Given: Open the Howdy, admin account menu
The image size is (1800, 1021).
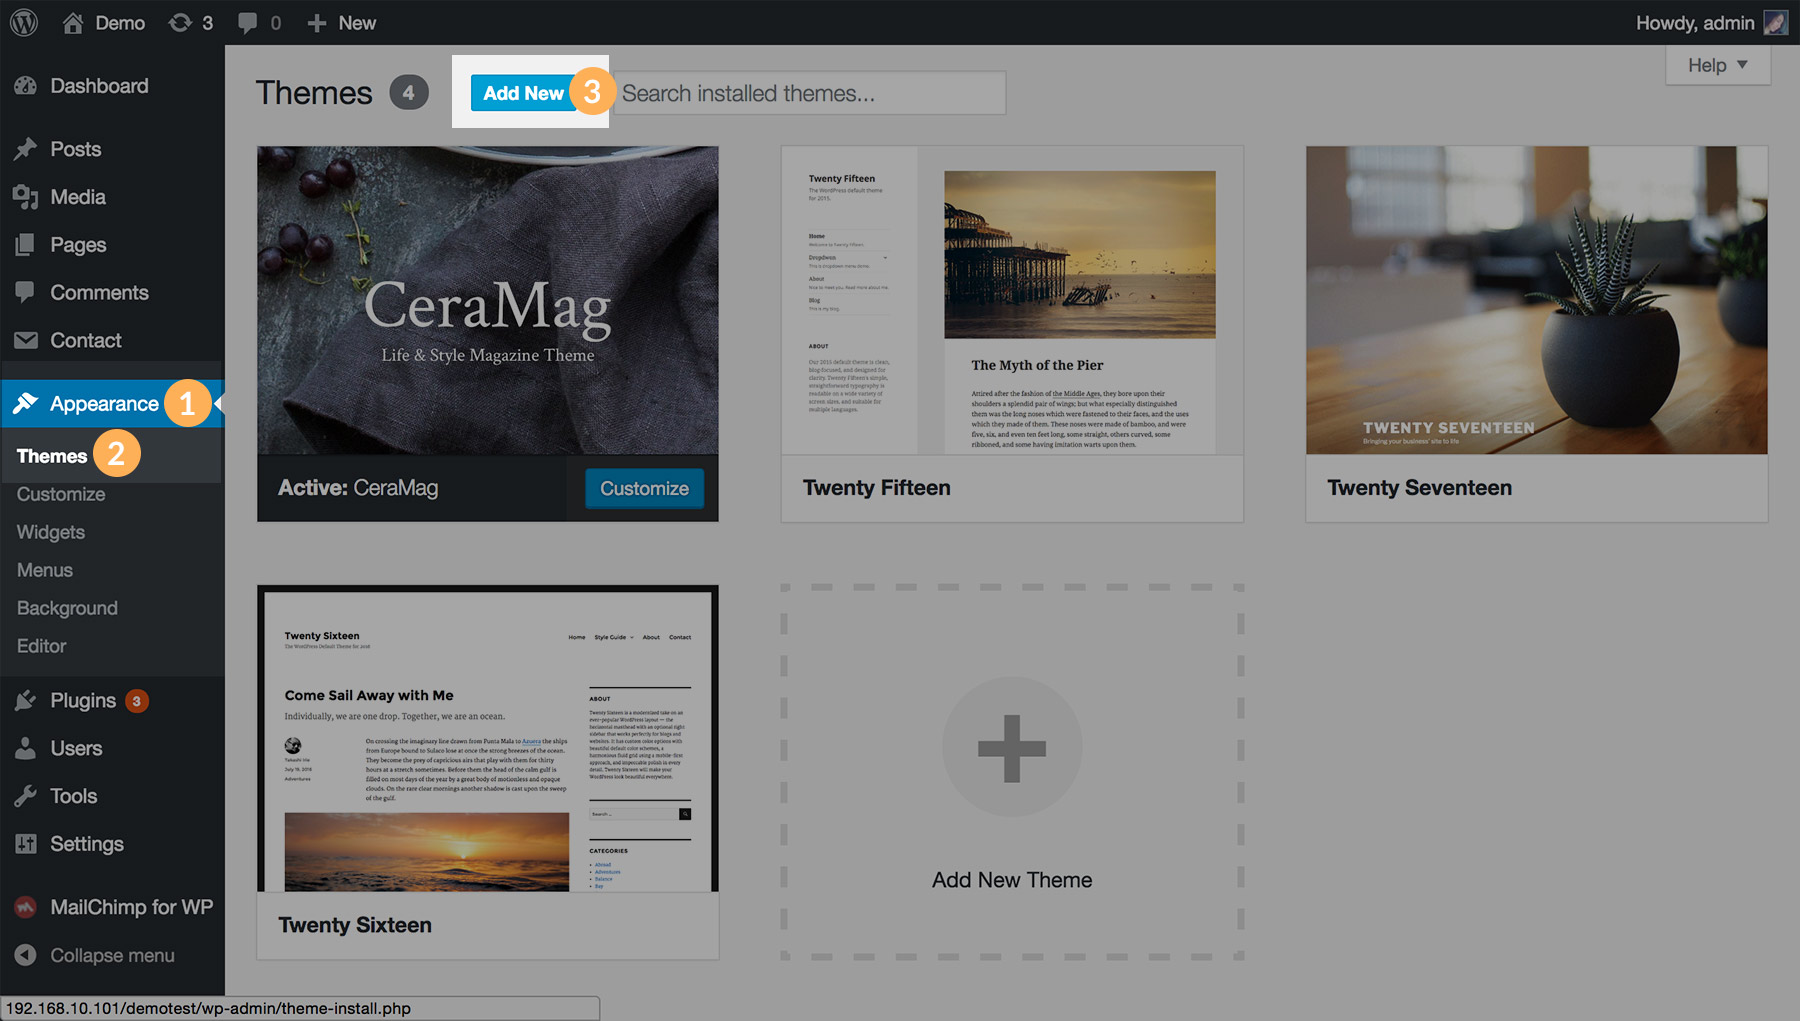Looking at the screenshot, I should tap(1694, 22).
